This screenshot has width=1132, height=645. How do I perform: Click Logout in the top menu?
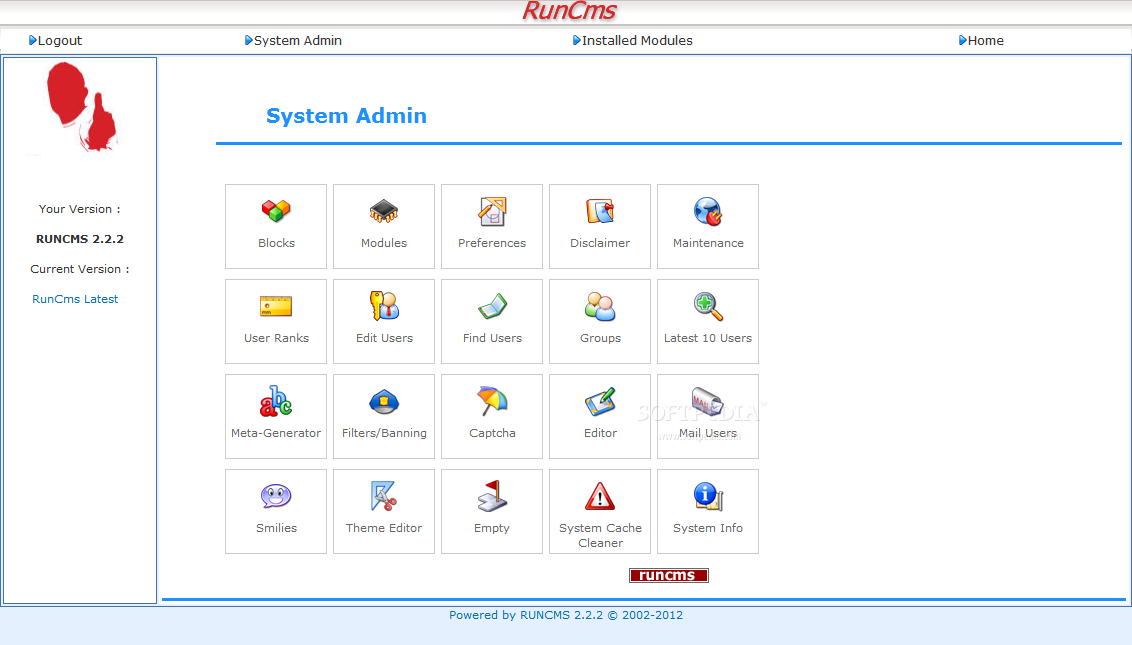click(59, 41)
